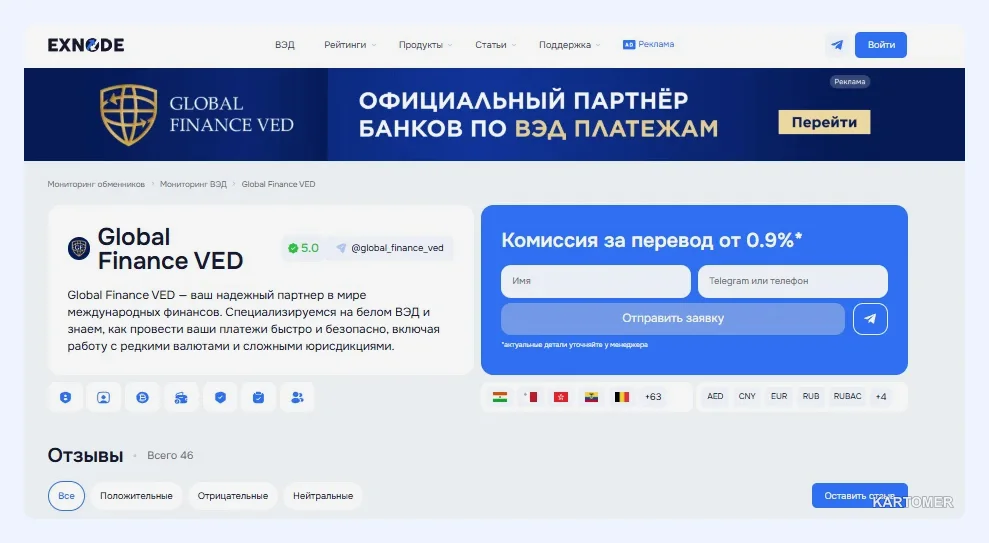Image resolution: width=989 pixels, height=543 pixels.
Task: Click the India flag icon
Action: [500, 397]
